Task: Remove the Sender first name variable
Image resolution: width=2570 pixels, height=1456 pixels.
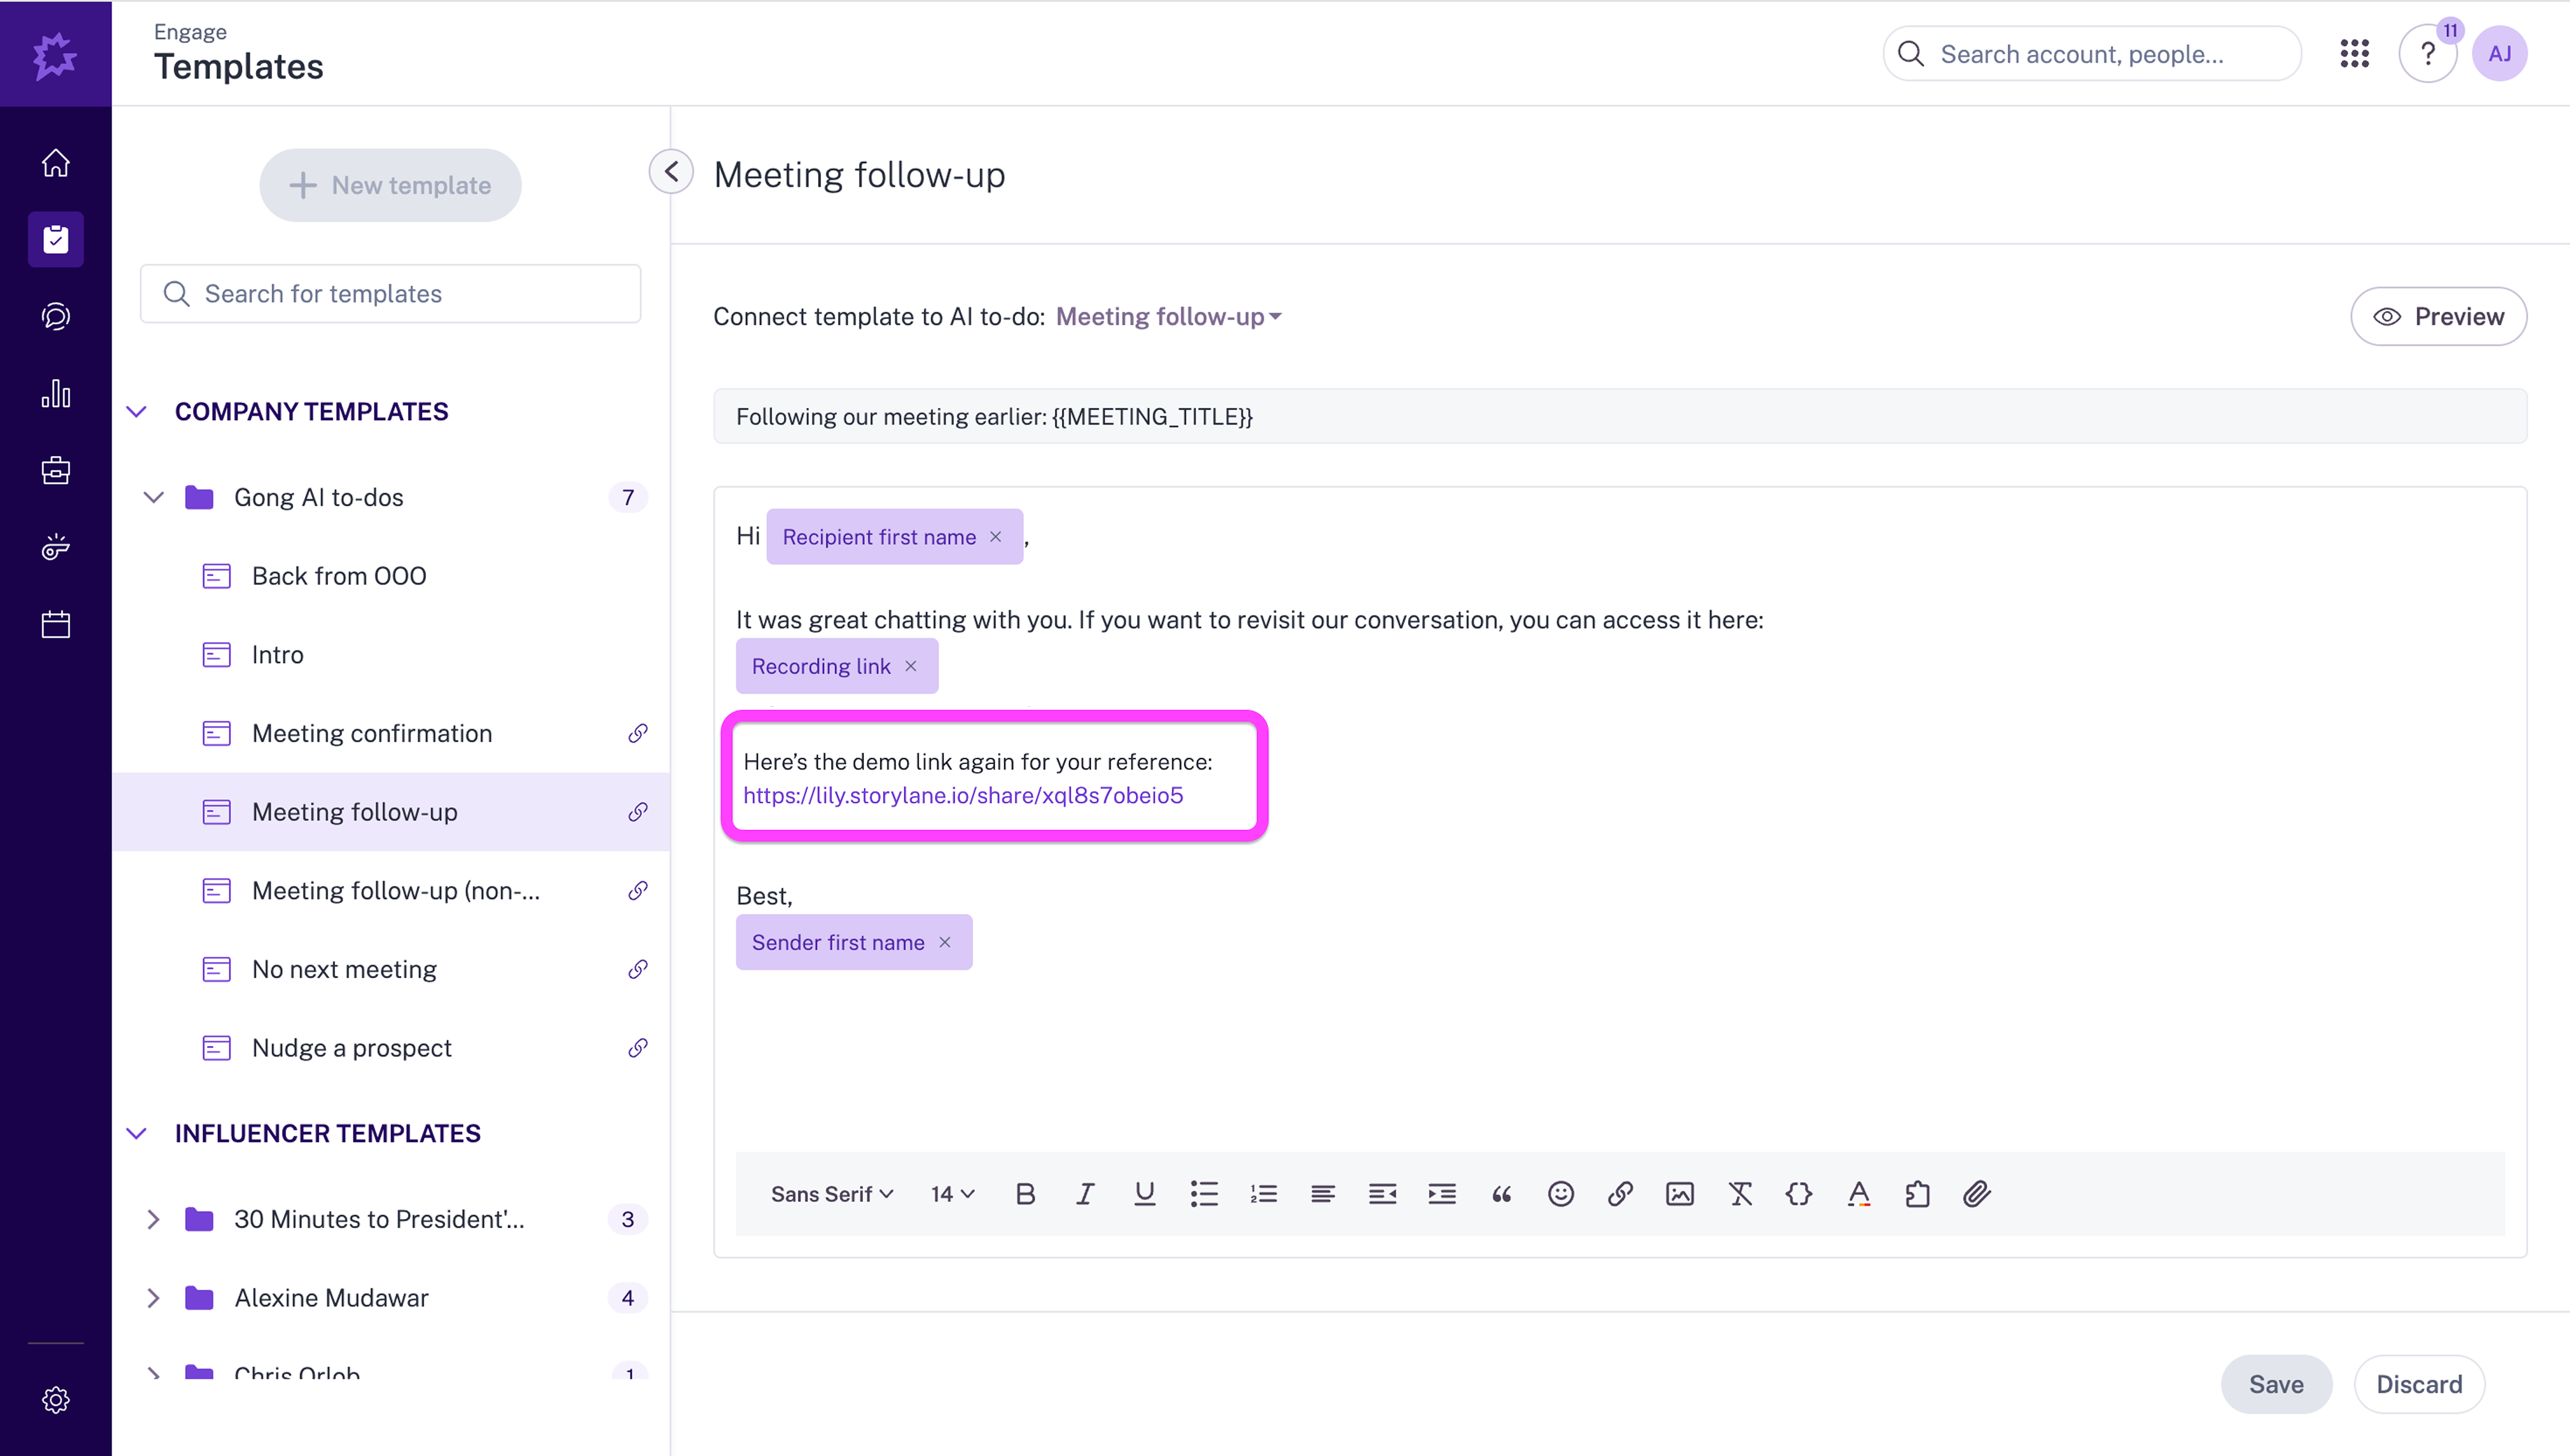Action: click(x=945, y=942)
